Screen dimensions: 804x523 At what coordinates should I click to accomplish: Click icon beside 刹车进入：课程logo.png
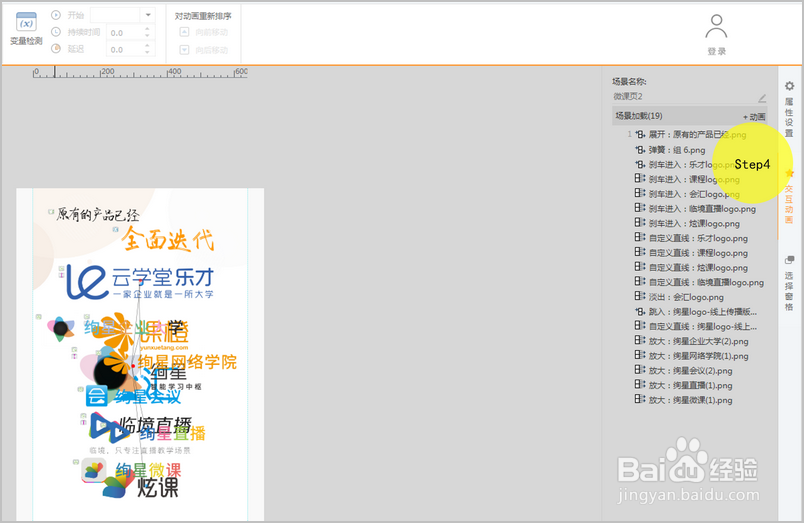(x=640, y=179)
